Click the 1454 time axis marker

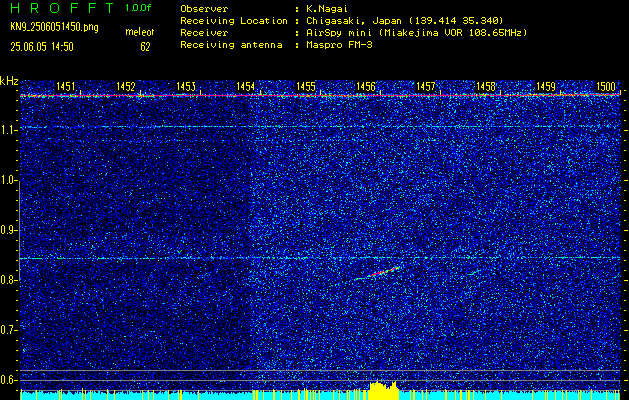point(246,86)
